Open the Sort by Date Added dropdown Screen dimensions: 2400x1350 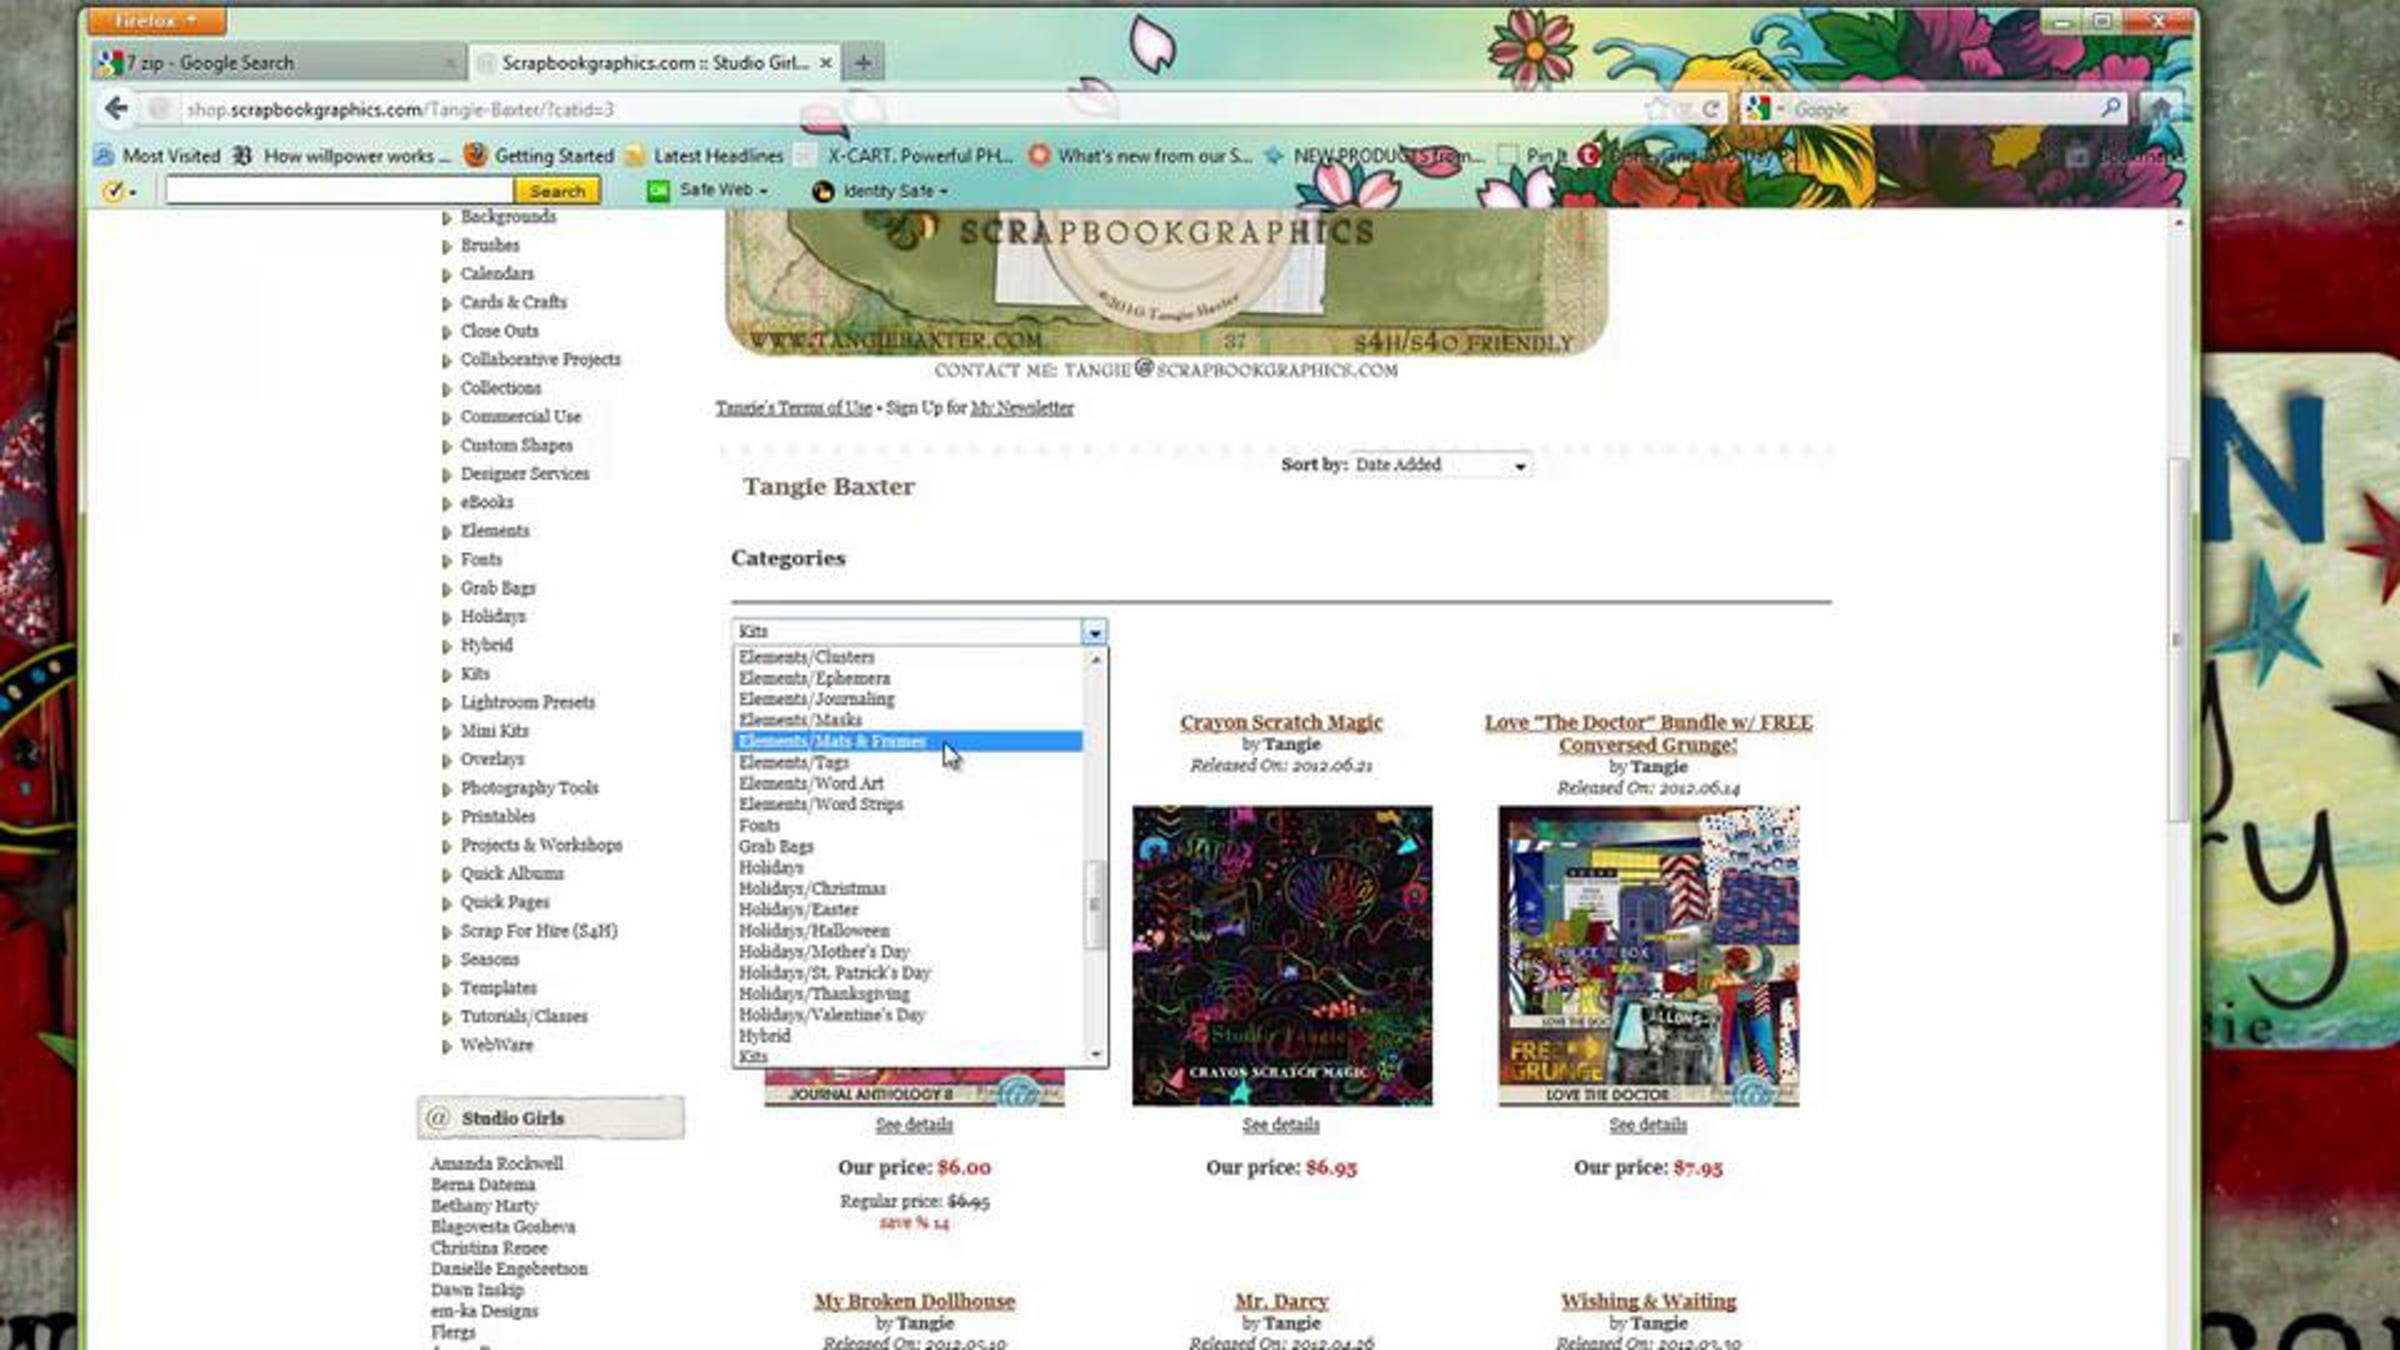pos(1440,465)
